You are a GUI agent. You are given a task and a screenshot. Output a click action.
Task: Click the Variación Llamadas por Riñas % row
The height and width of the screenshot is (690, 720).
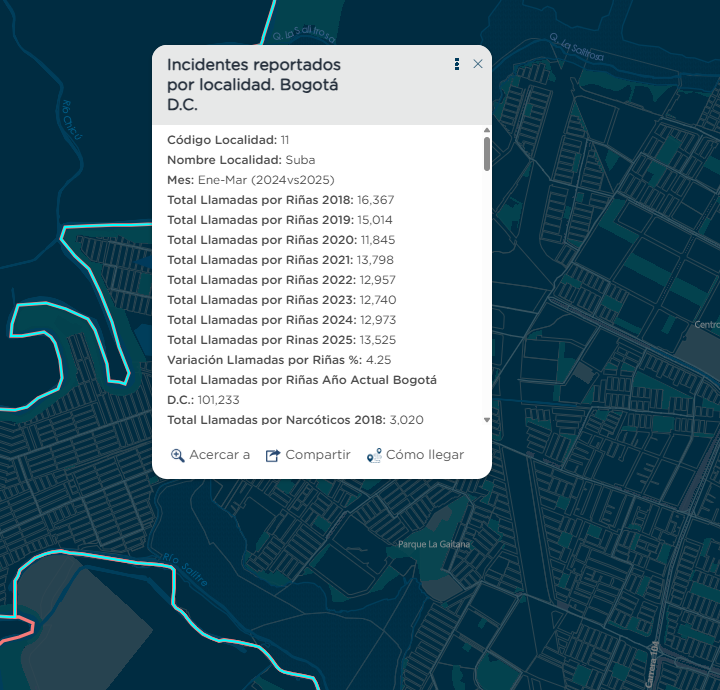click(x=278, y=360)
